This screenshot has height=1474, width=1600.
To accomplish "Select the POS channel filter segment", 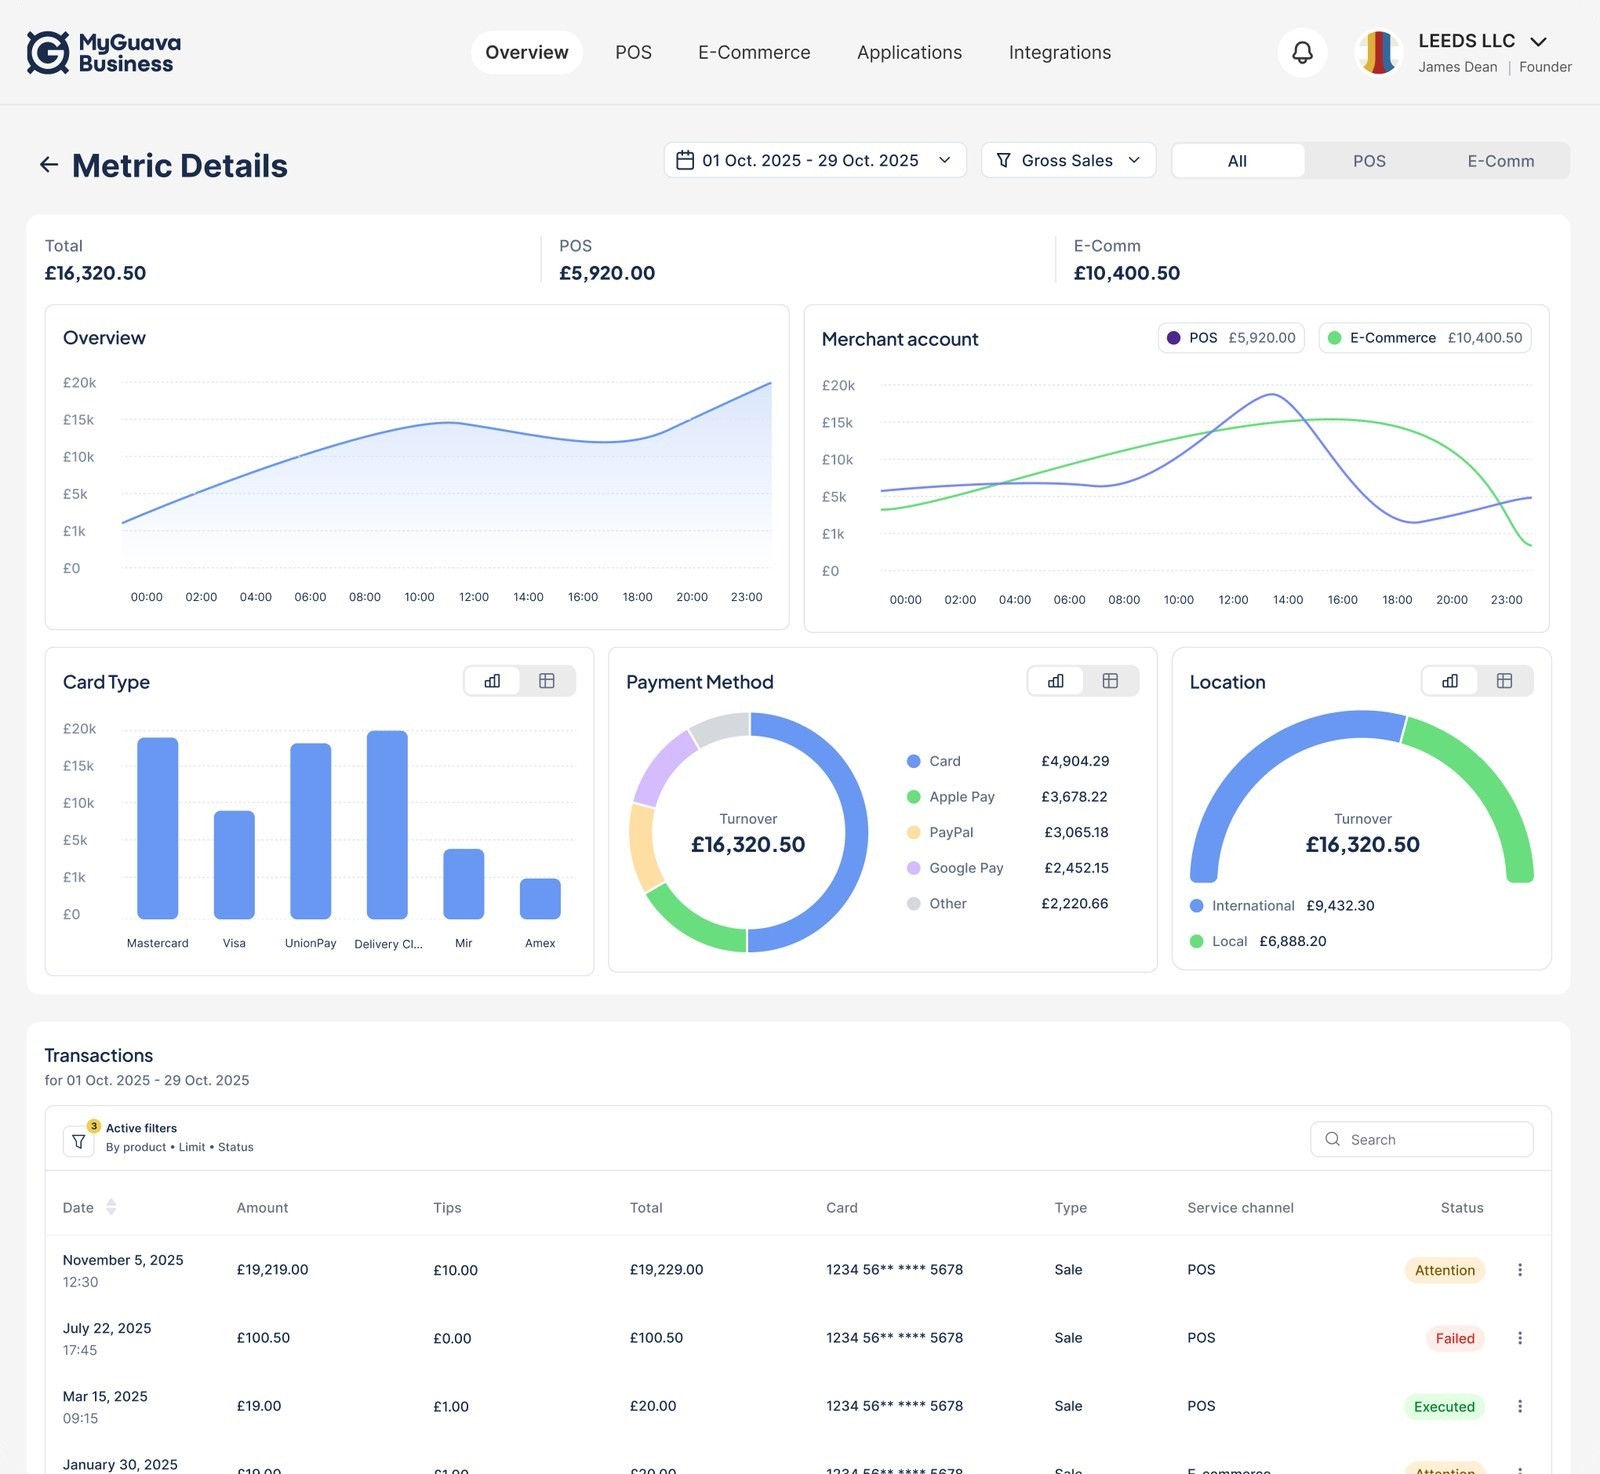I will point(1369,161).
